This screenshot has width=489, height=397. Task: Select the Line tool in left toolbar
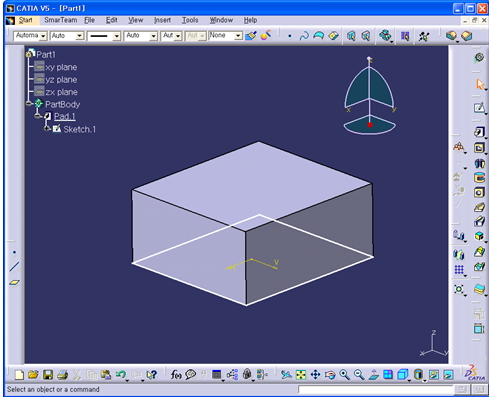click(x=14, y=267)
